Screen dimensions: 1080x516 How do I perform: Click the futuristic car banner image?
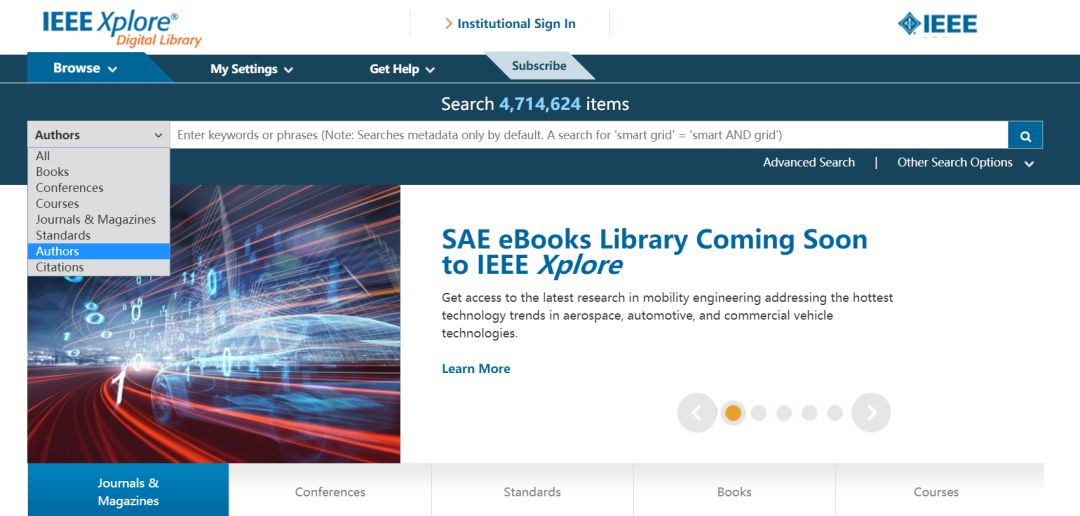pos(214,324)
